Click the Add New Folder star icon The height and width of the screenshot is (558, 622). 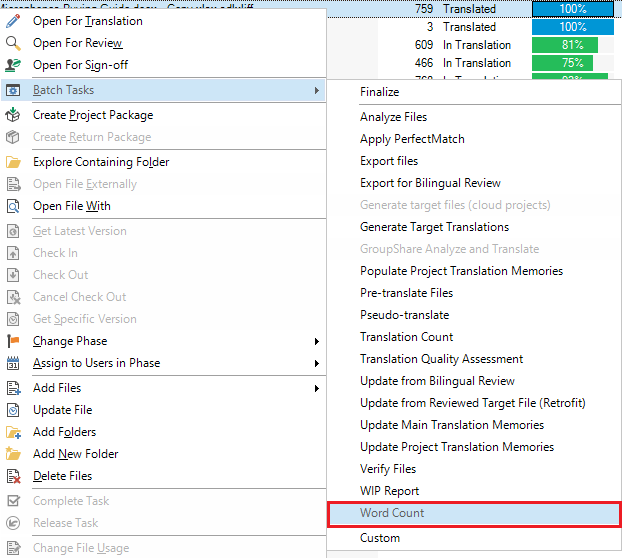pos(13,454)
